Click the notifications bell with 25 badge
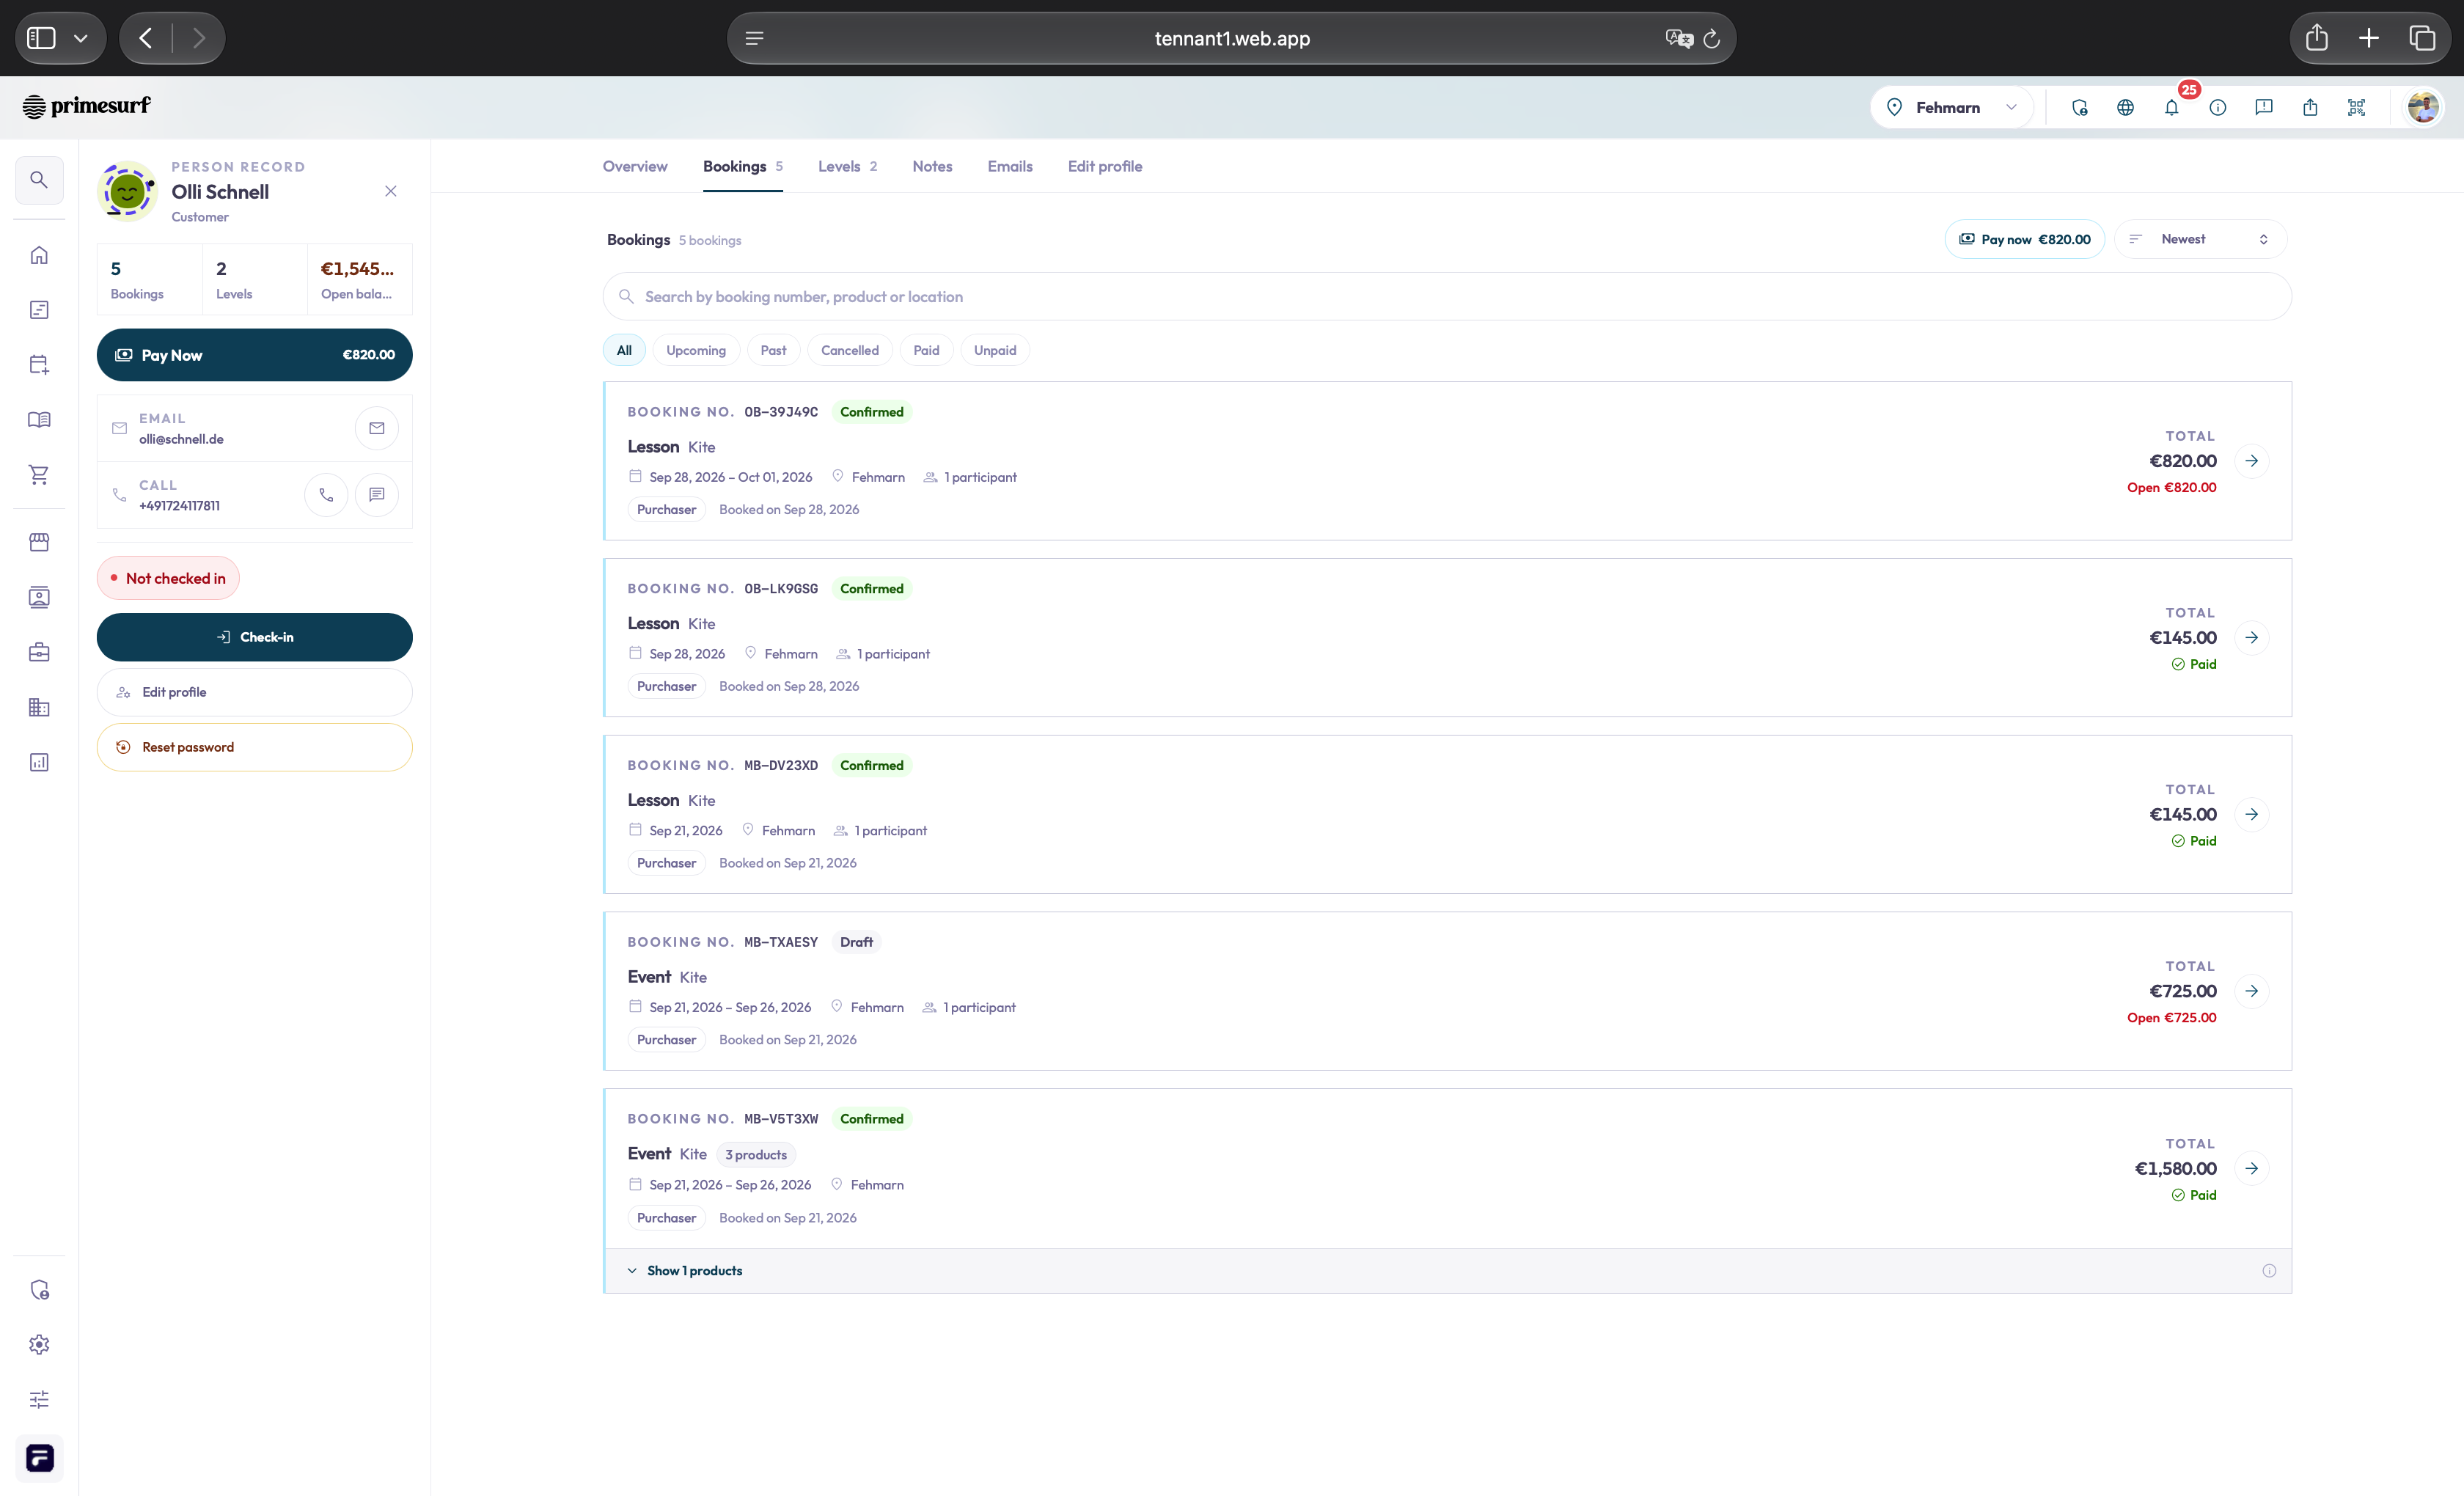This screenshot has width=2464, height=1496. (2172, 107)
